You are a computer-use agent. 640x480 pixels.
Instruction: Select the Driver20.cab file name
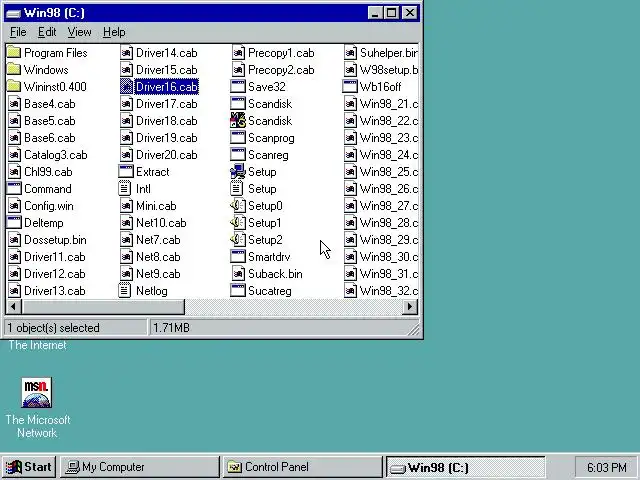[167, 155]
